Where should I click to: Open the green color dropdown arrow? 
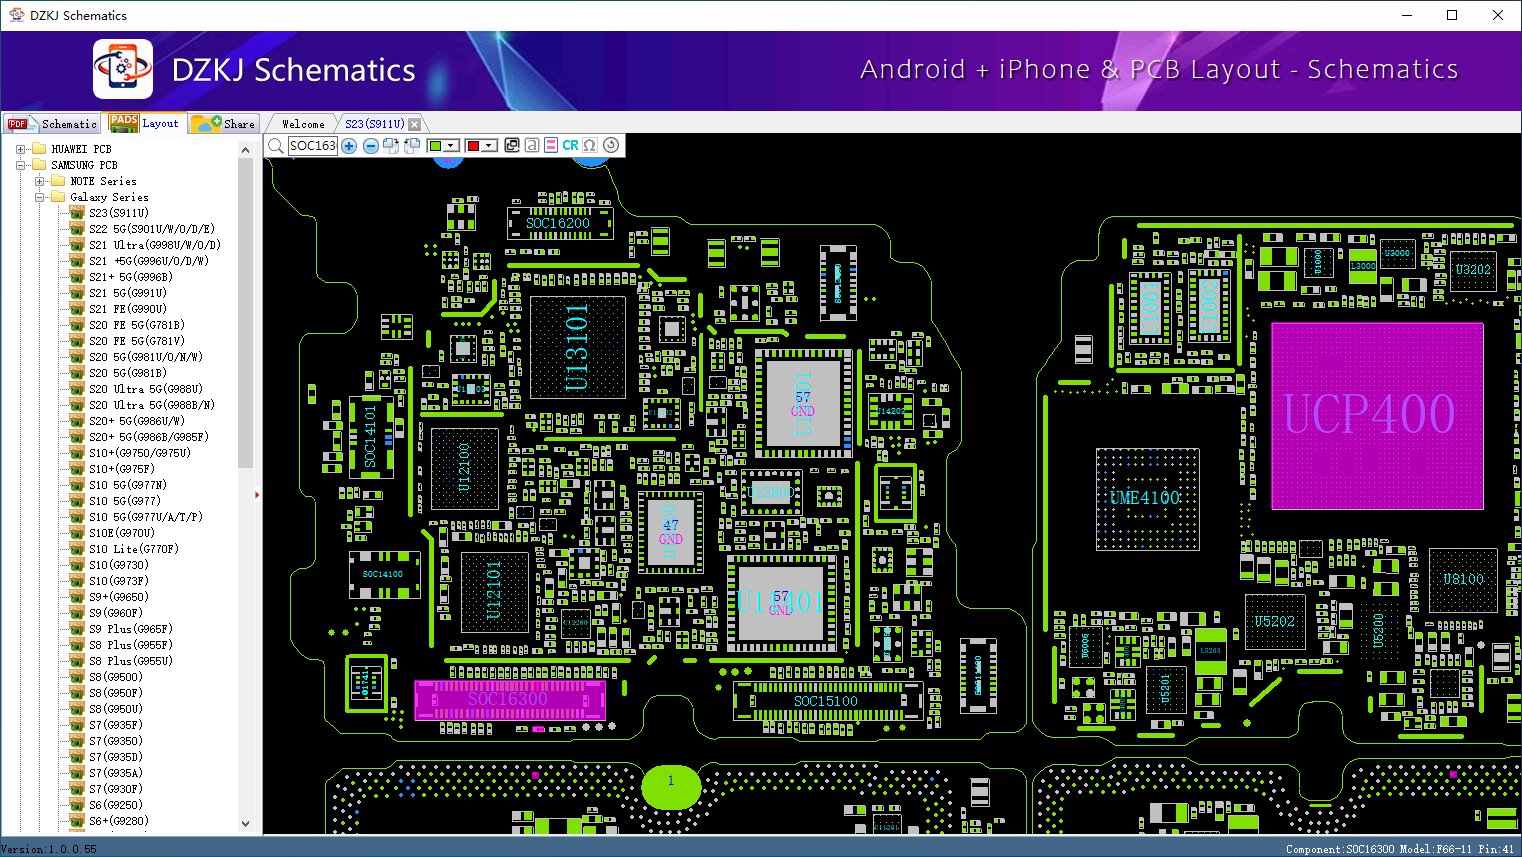click(451, 146)
